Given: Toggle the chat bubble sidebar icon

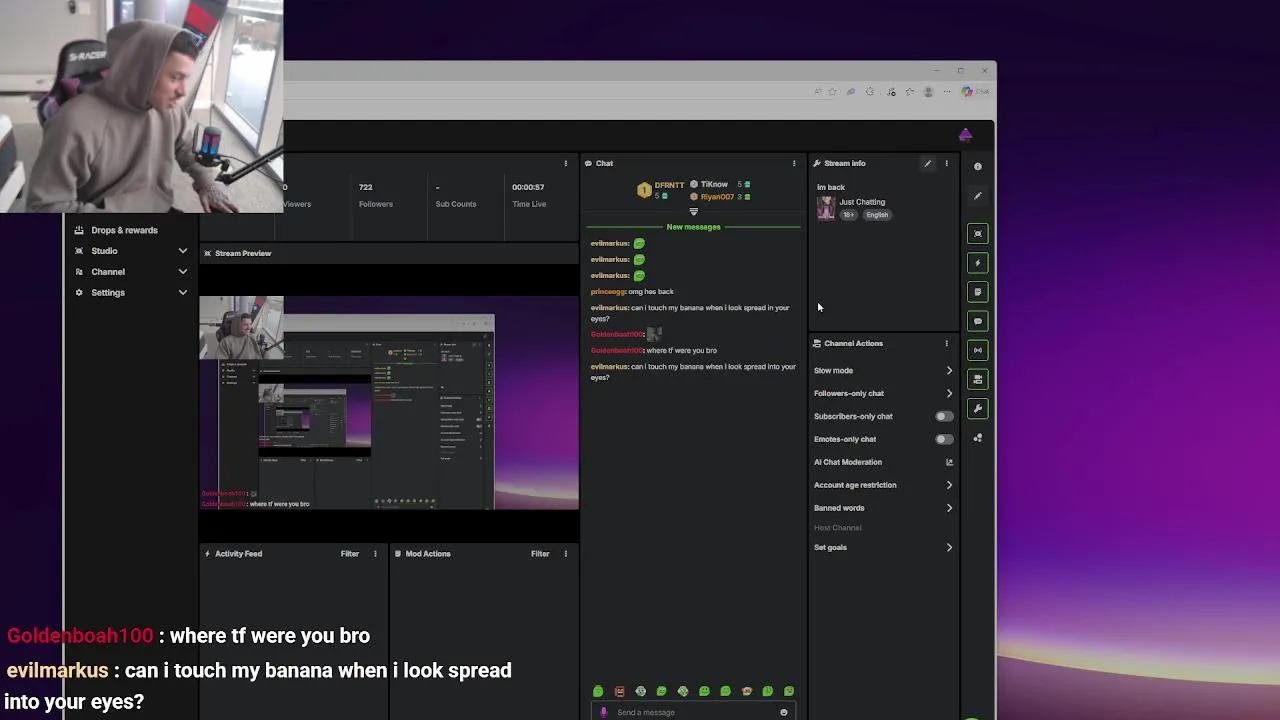Looking at the screenshot, I should coord(978,321).
